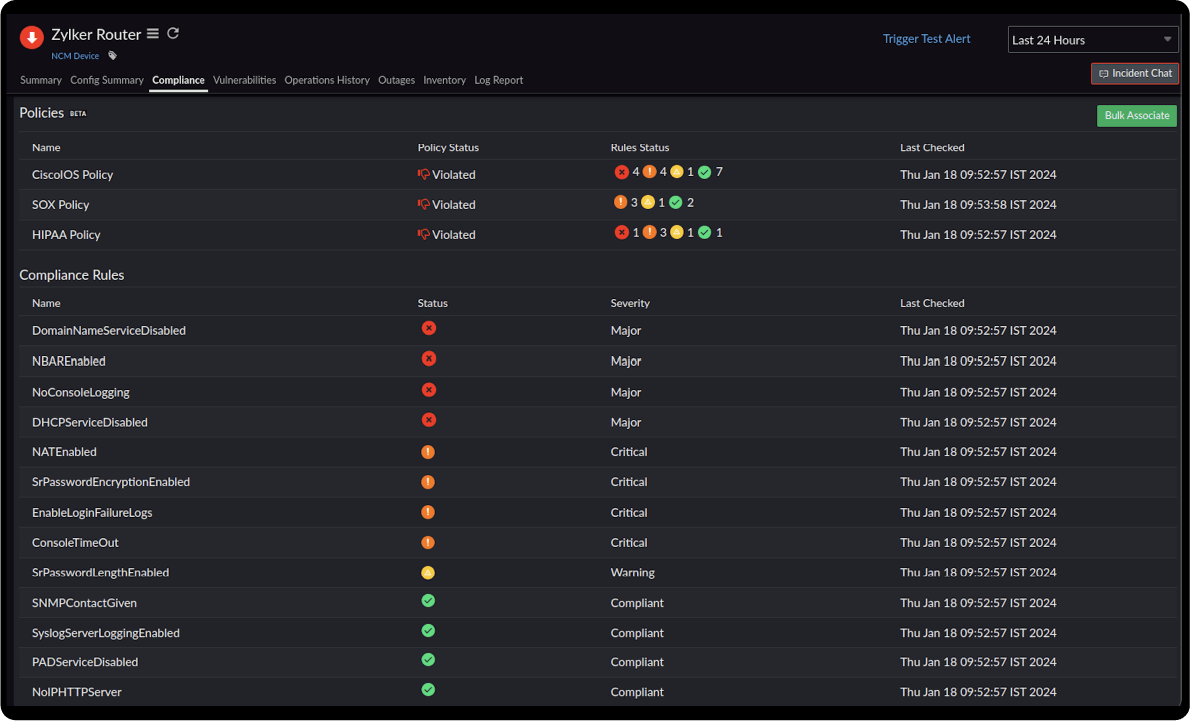Click the tag icon beside NCM Device

113,56
